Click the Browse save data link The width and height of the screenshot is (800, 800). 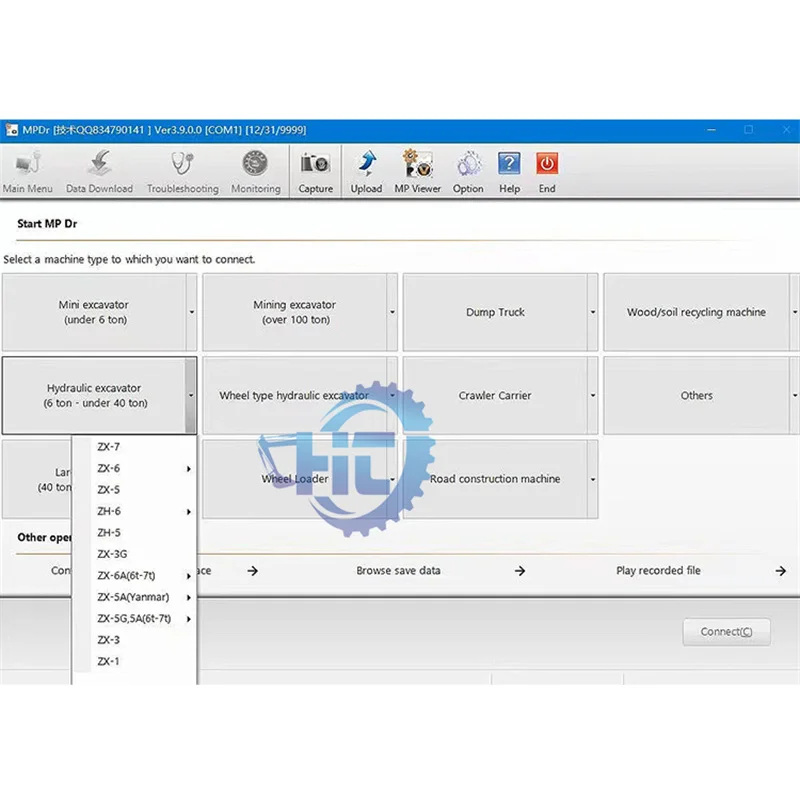pyautogui.click(x=398, y=570)
